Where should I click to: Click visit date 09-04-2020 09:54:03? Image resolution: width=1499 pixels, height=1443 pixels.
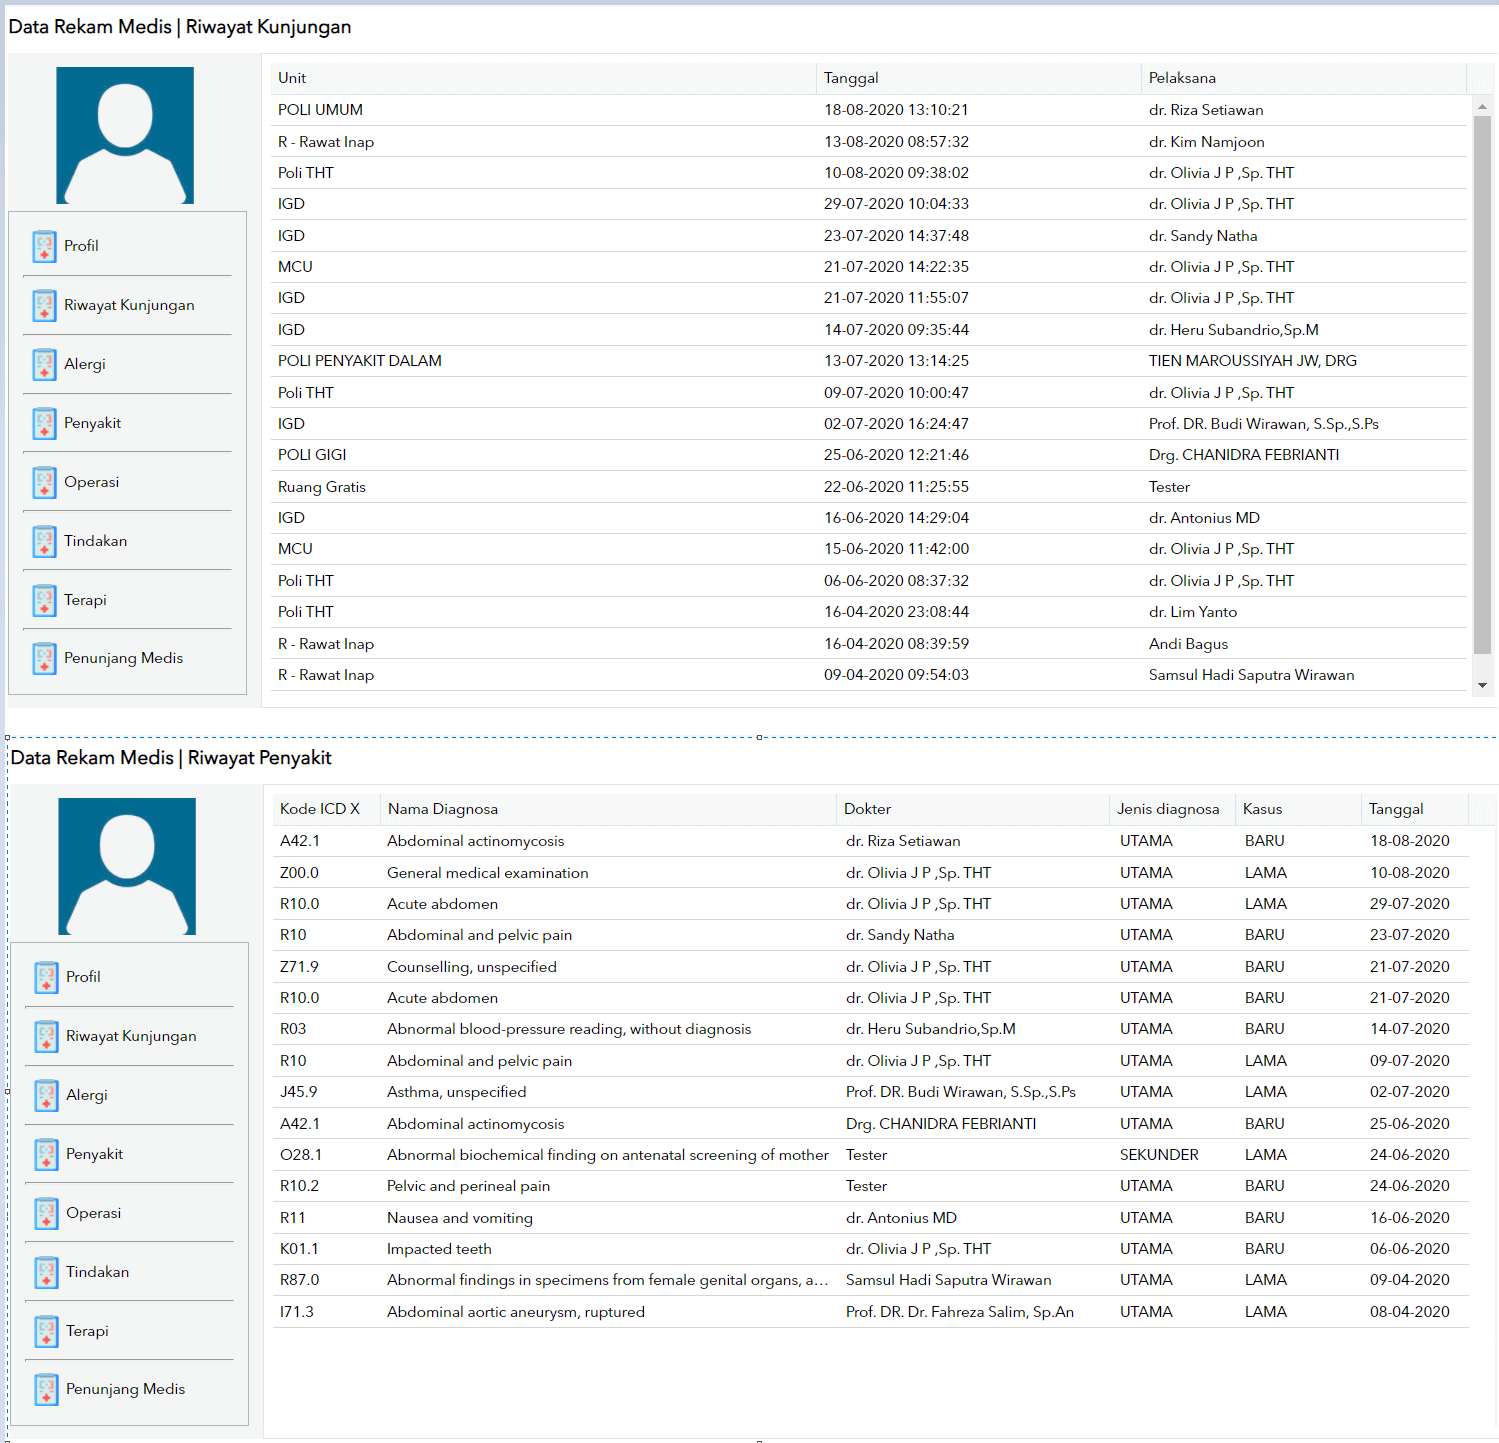896,675
